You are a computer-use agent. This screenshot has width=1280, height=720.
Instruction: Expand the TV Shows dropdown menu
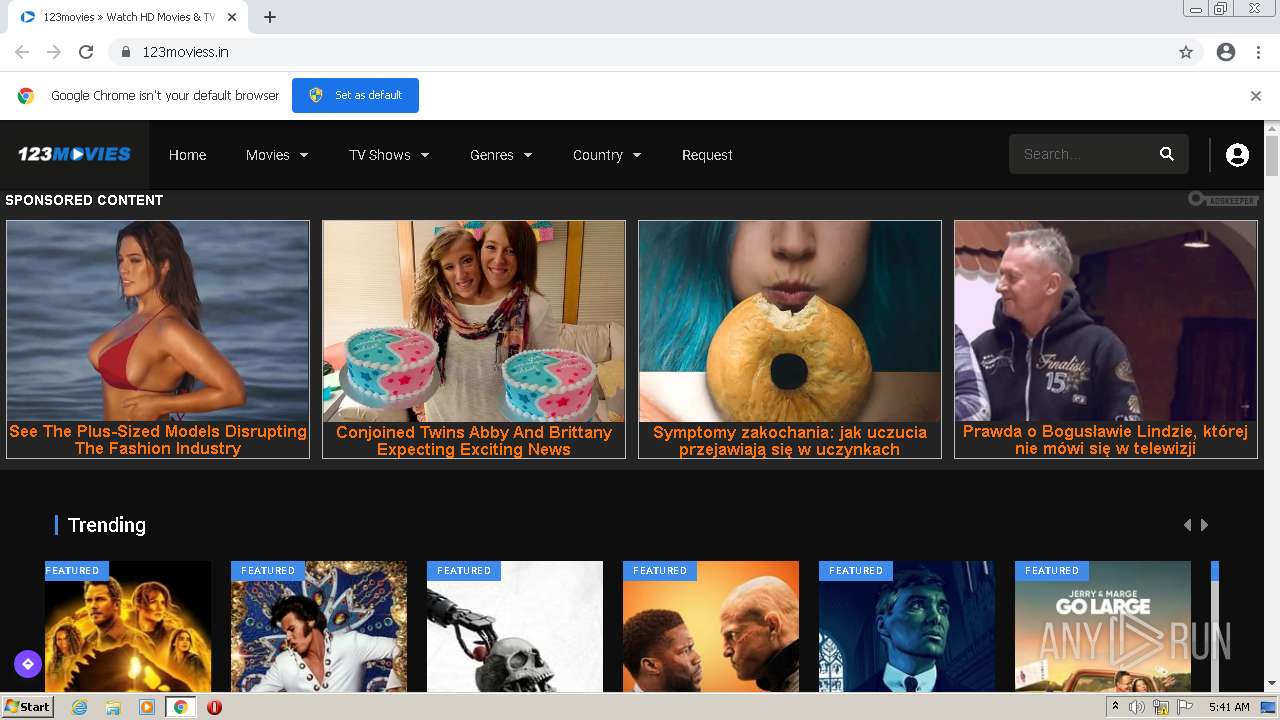(389, 155)
